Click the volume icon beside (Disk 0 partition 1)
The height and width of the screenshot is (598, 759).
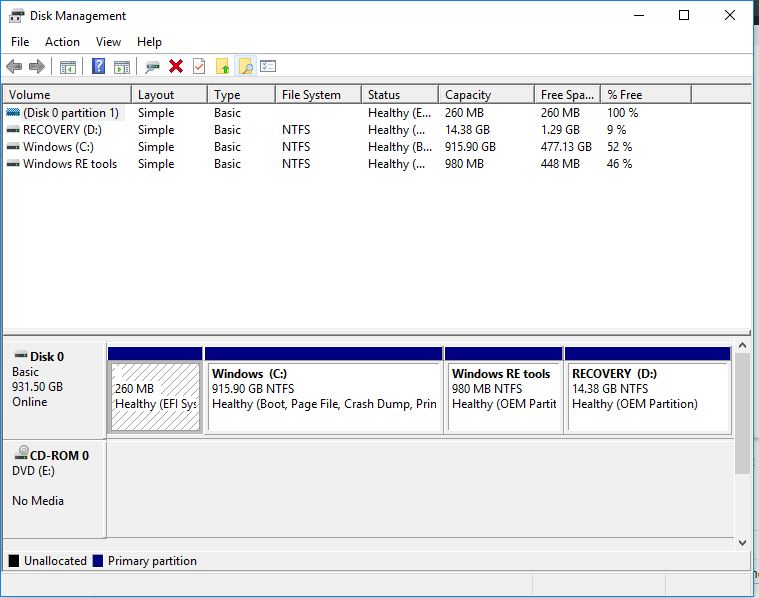pyautogui.click(x=13, y=112)
